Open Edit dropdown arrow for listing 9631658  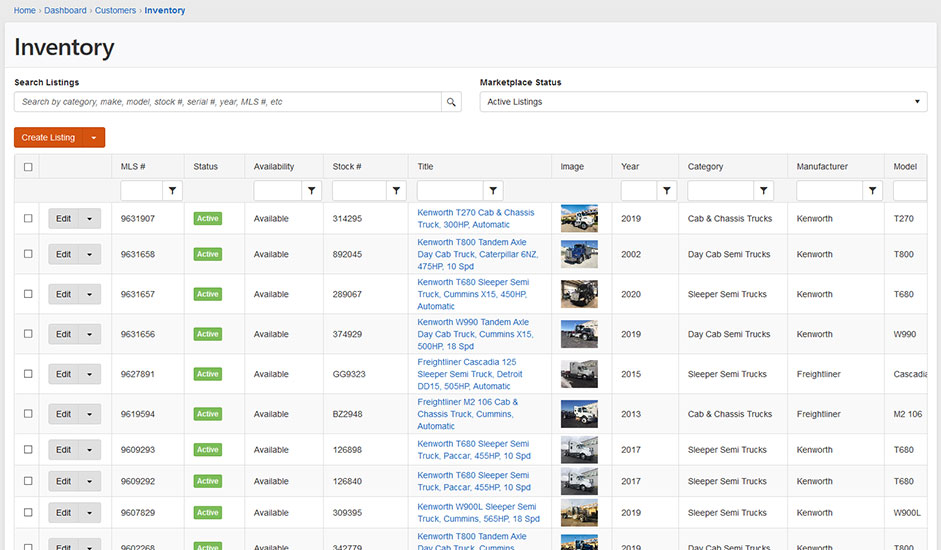click(90, 254)
